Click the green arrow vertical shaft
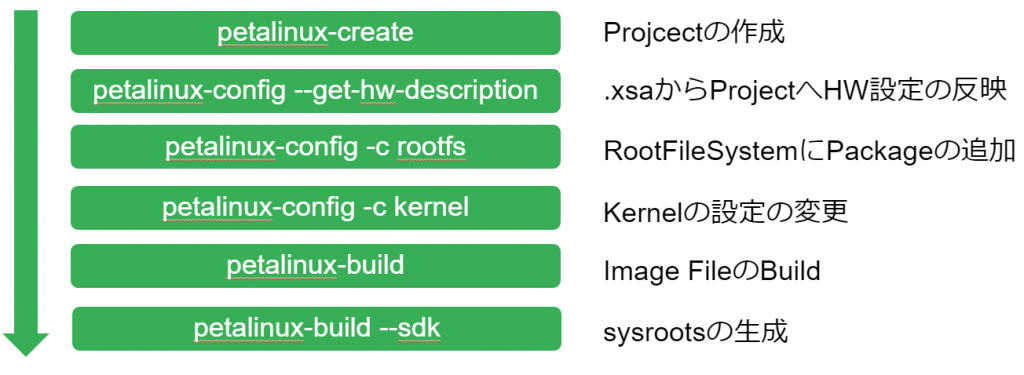This screenshot has width=1024, height=375. (26, 172)
